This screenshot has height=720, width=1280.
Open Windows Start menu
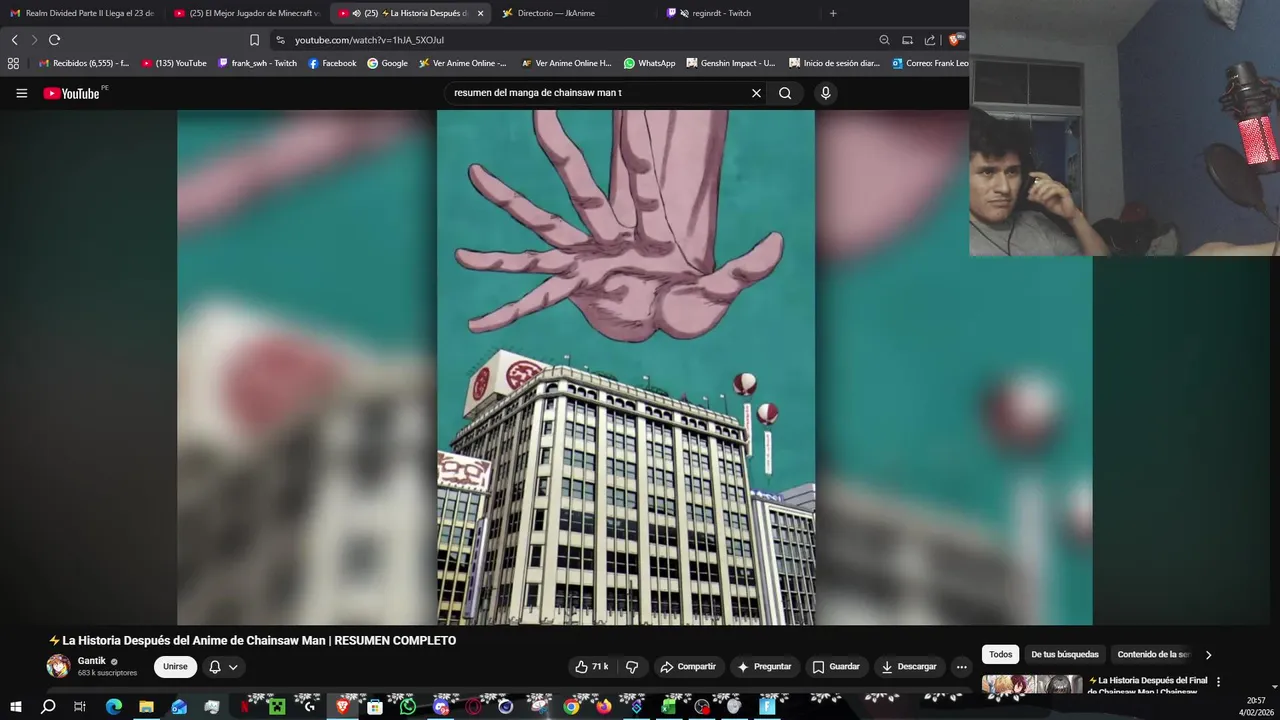point(15,706)
